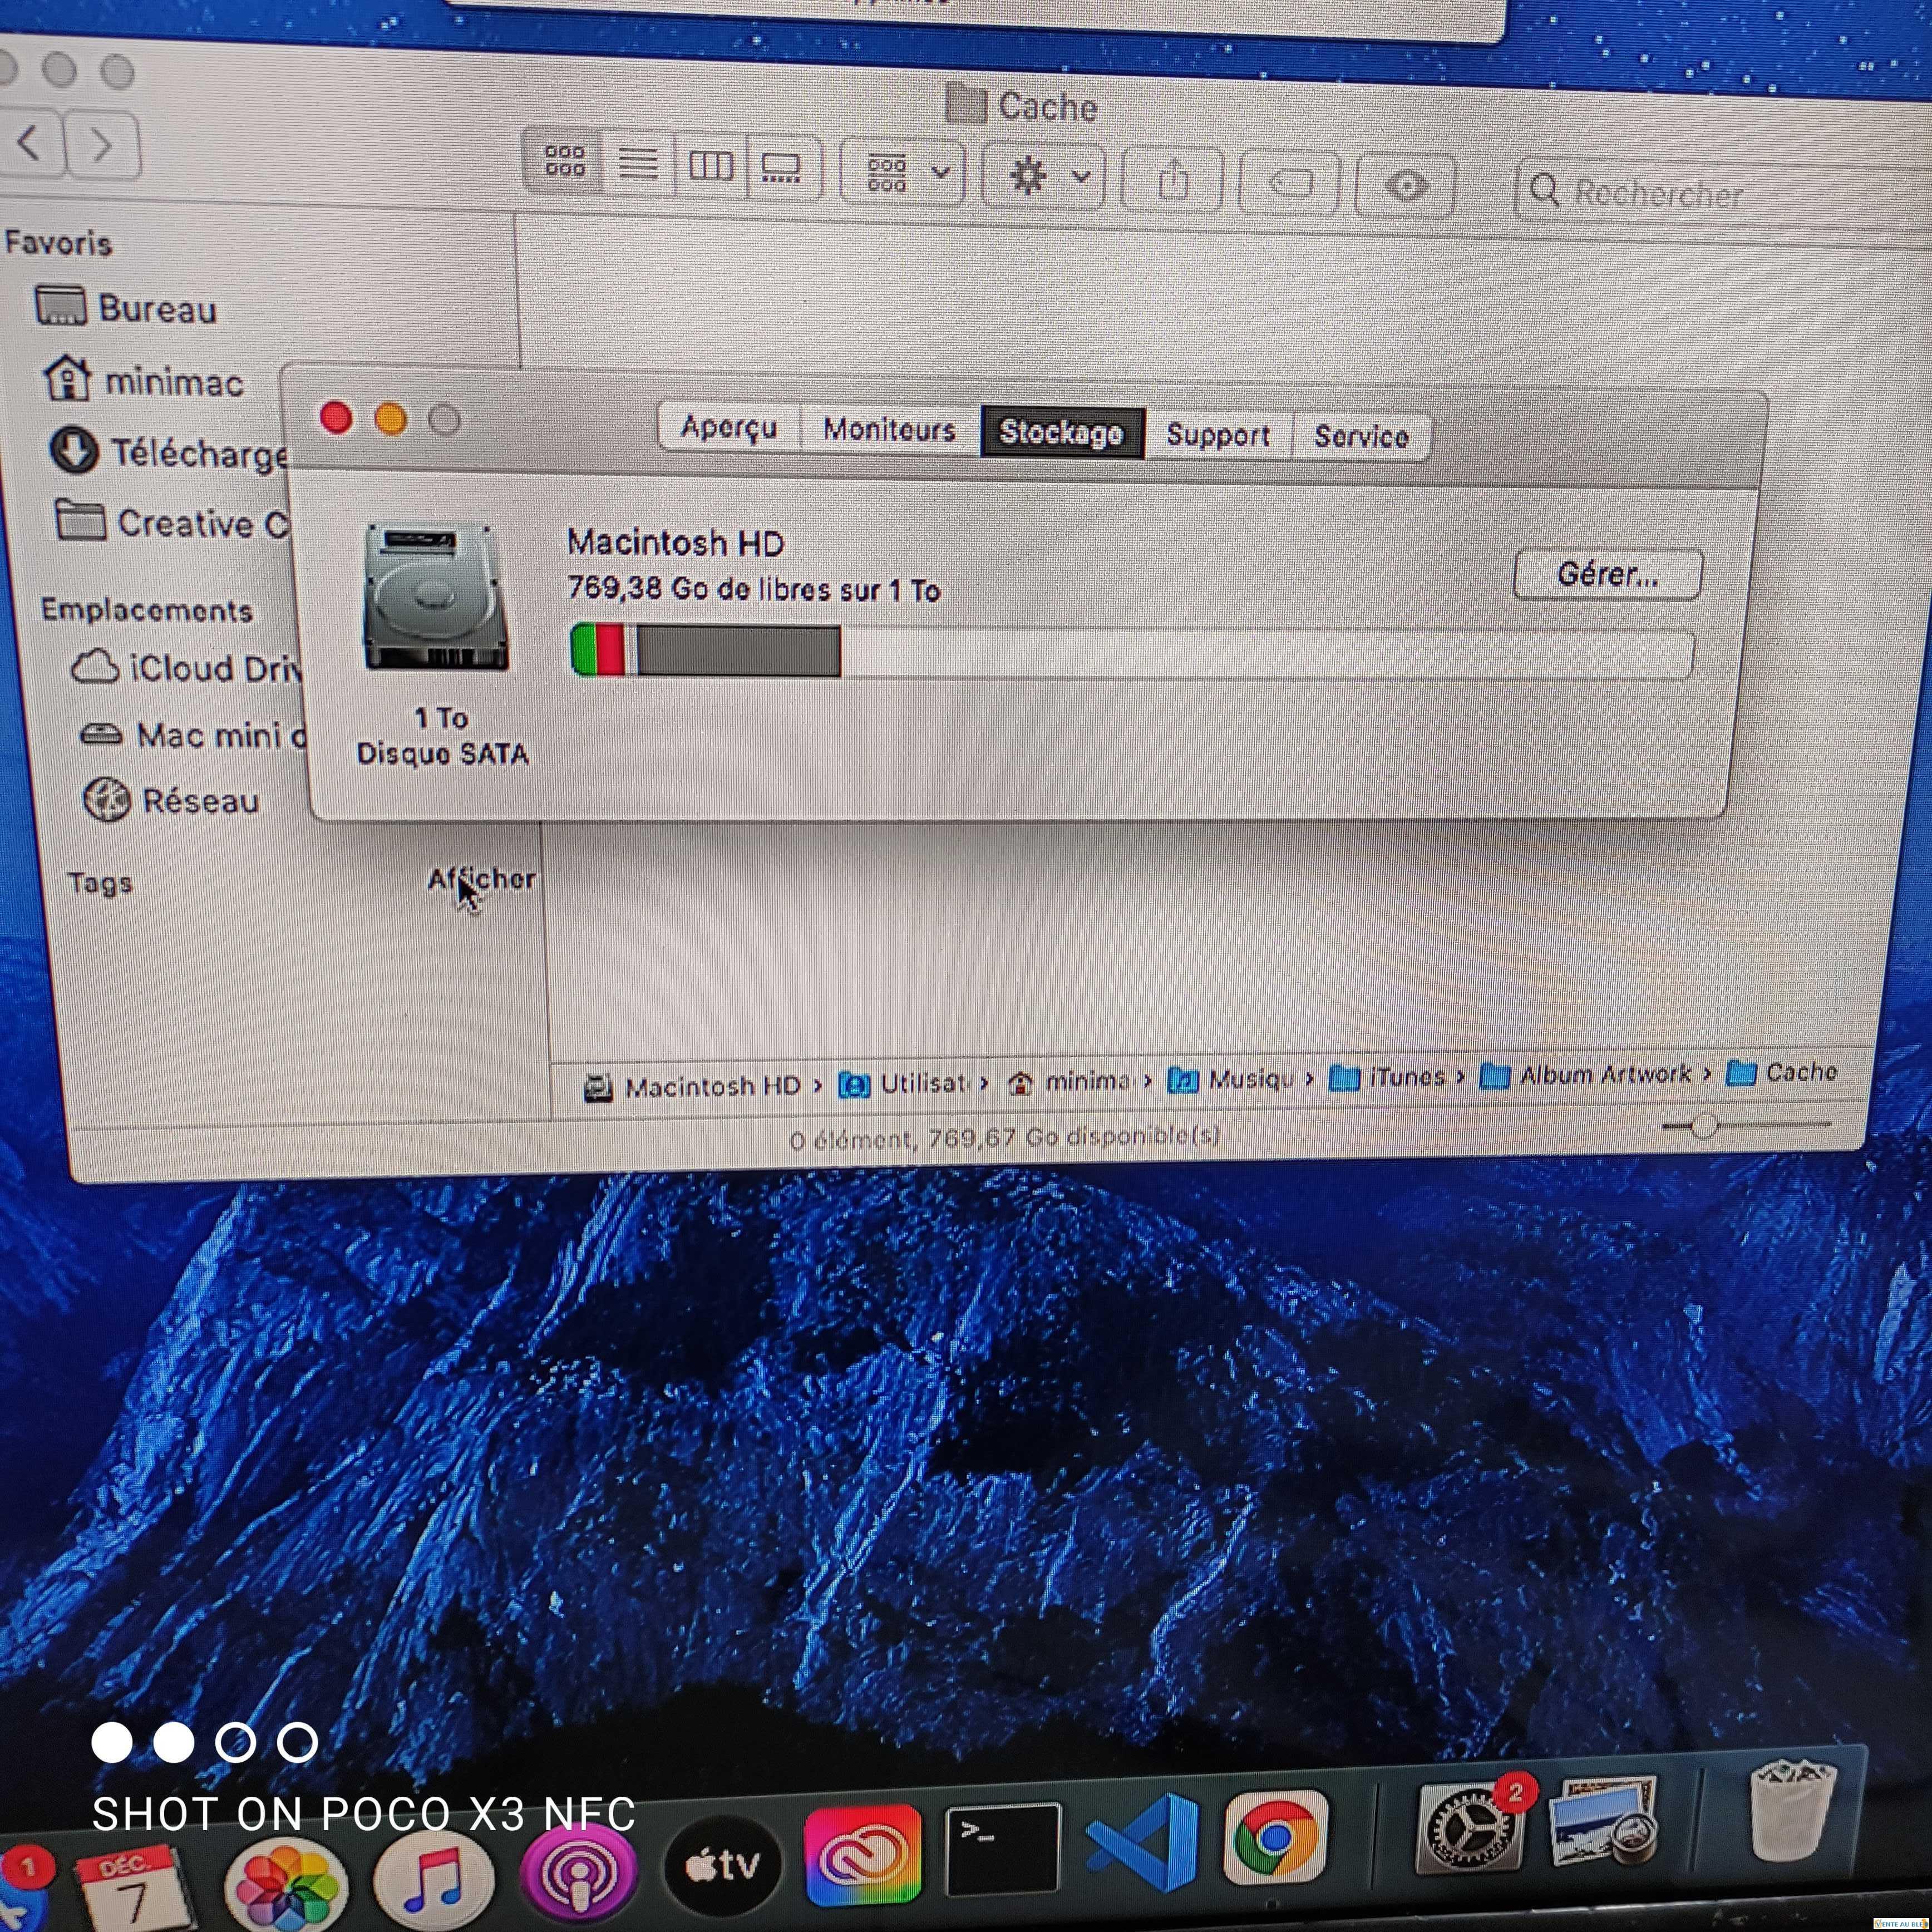Click the red segment of storage bar
Image resolution: width=1932 pixels, height=1932 pixels.
tap(611, 650)
